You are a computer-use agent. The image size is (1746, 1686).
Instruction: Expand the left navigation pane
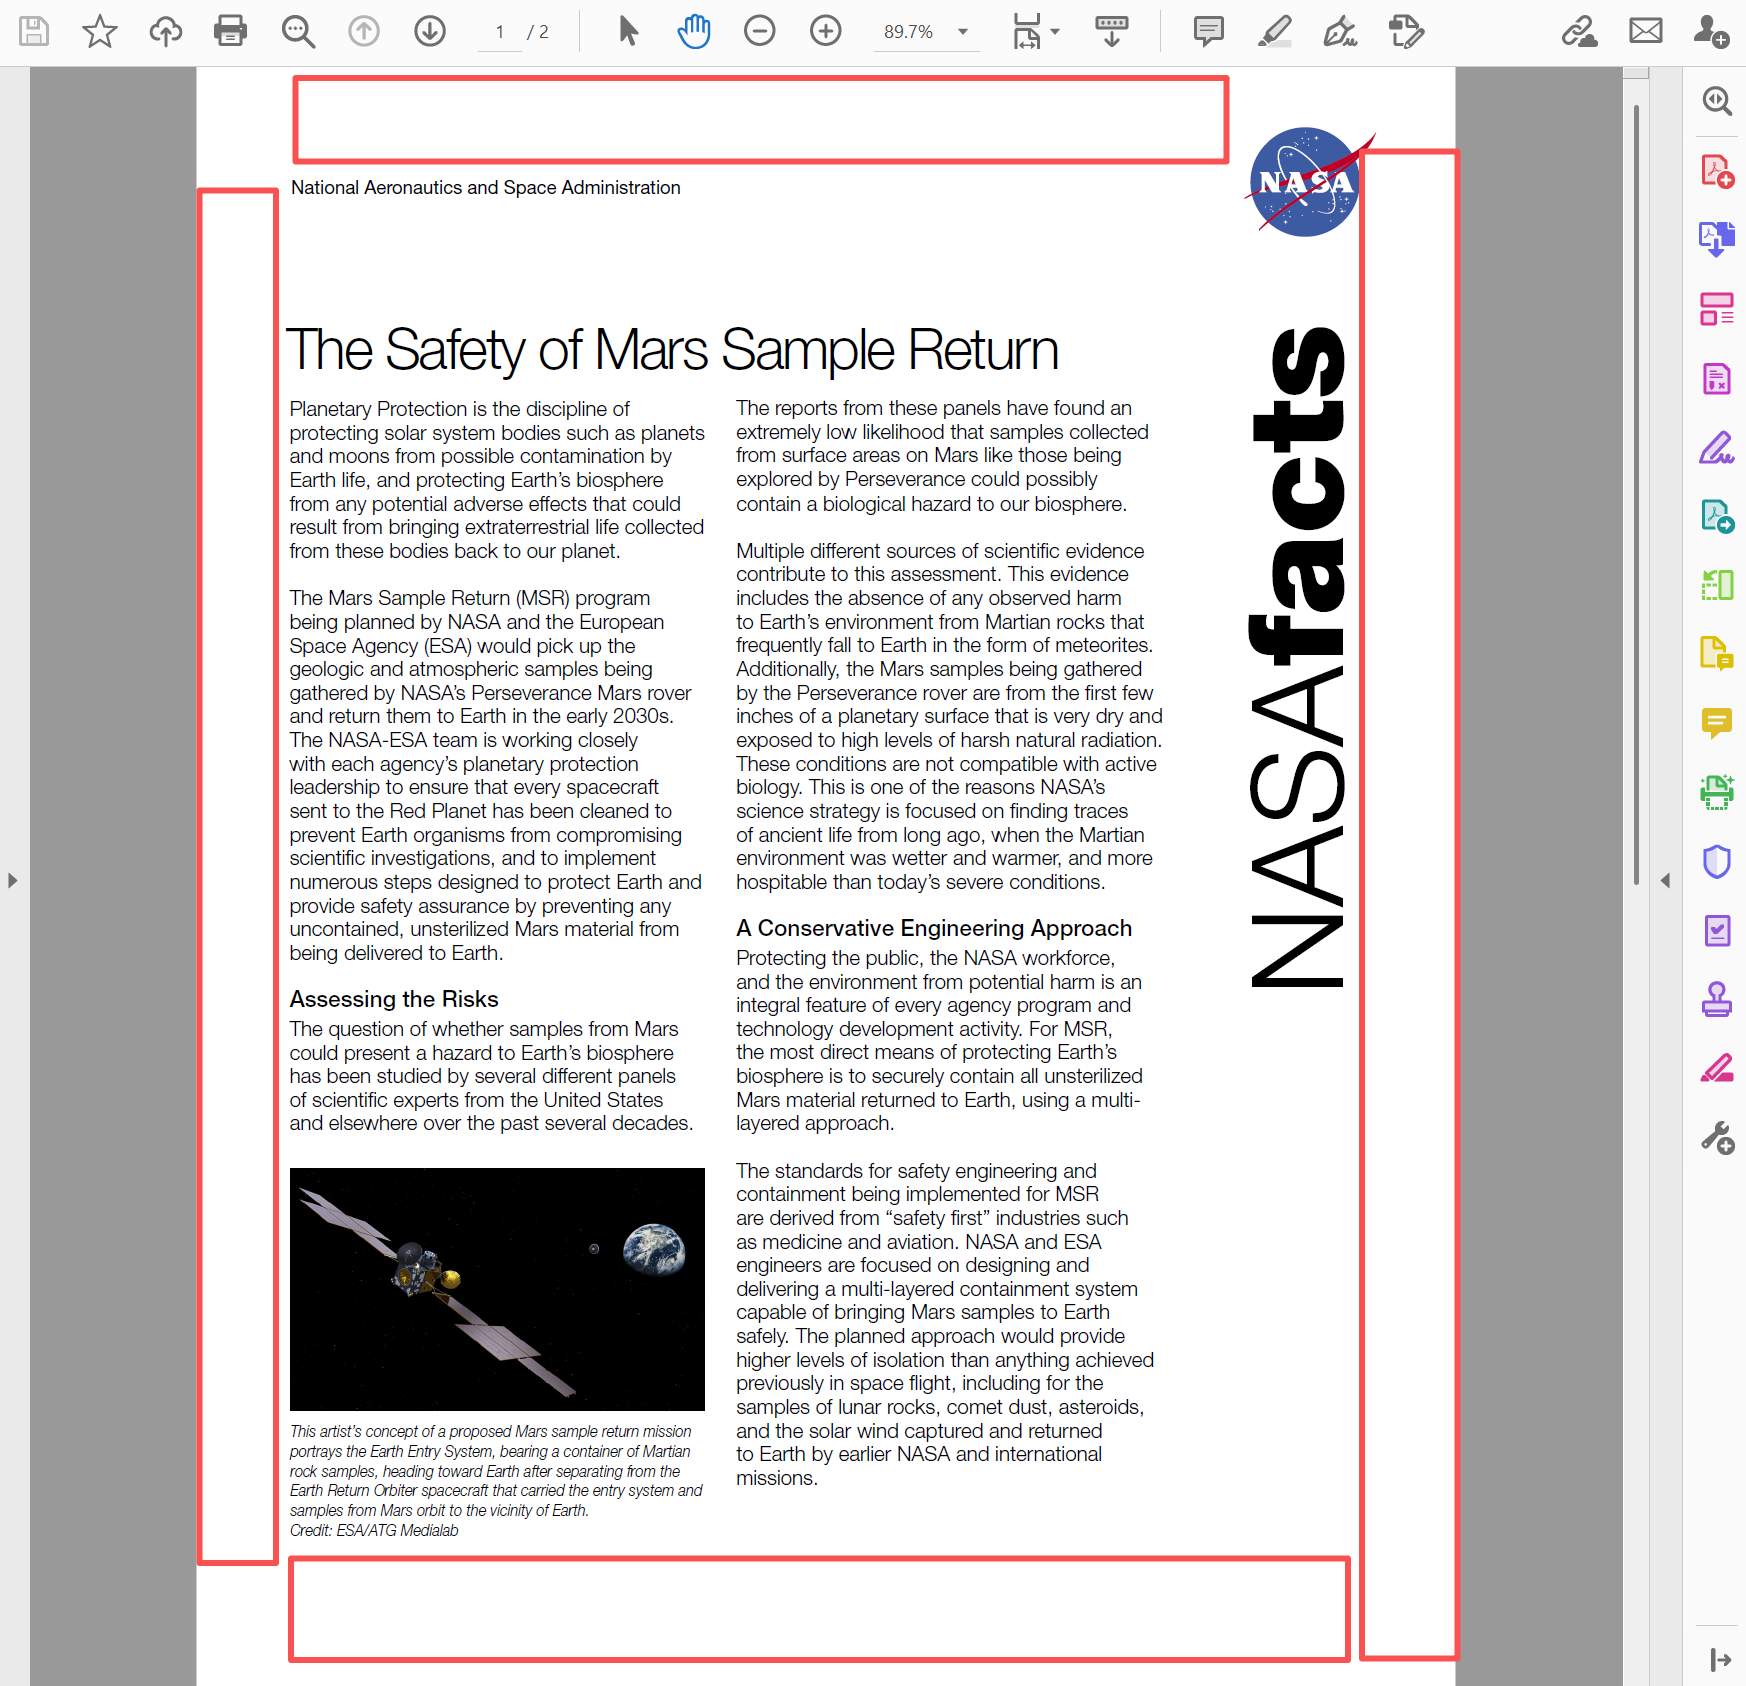point(12,880)
